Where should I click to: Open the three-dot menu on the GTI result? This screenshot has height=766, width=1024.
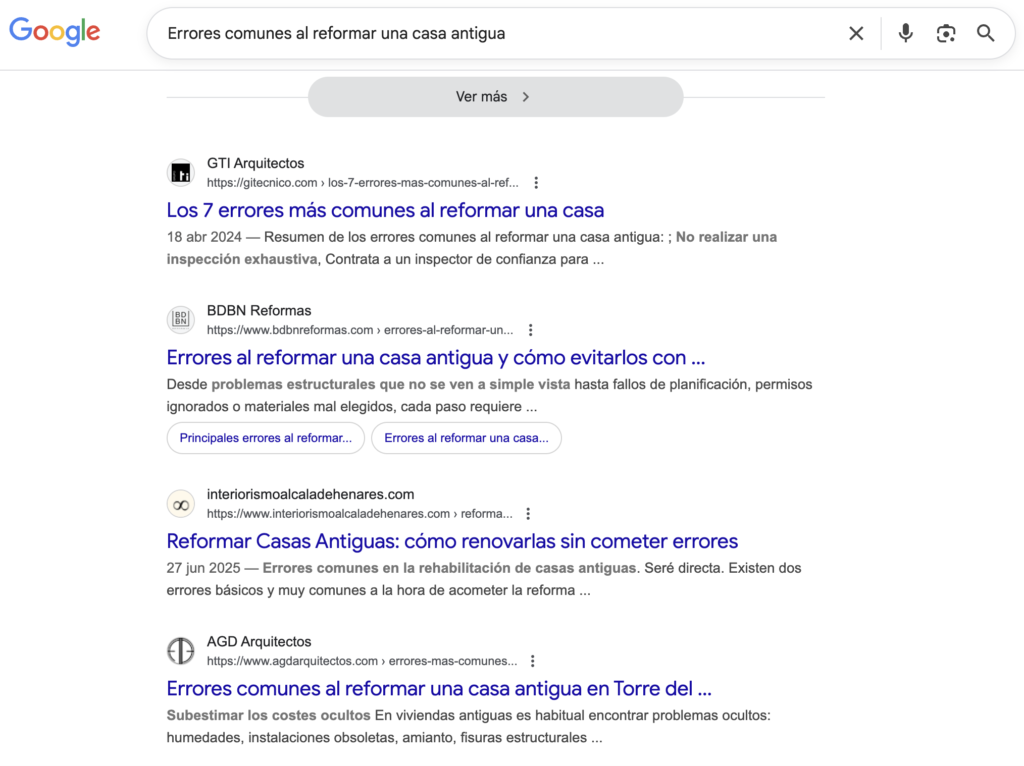coord(537,182)
